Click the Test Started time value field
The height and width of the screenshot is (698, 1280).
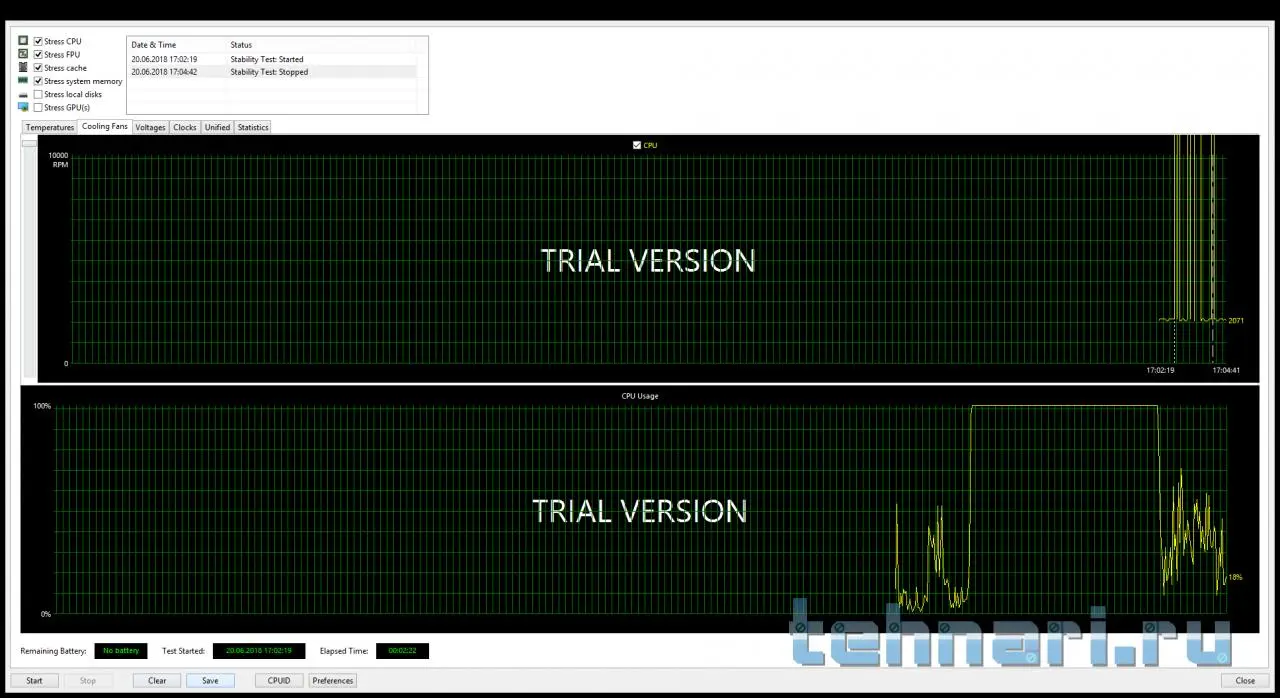pos(259,651)
